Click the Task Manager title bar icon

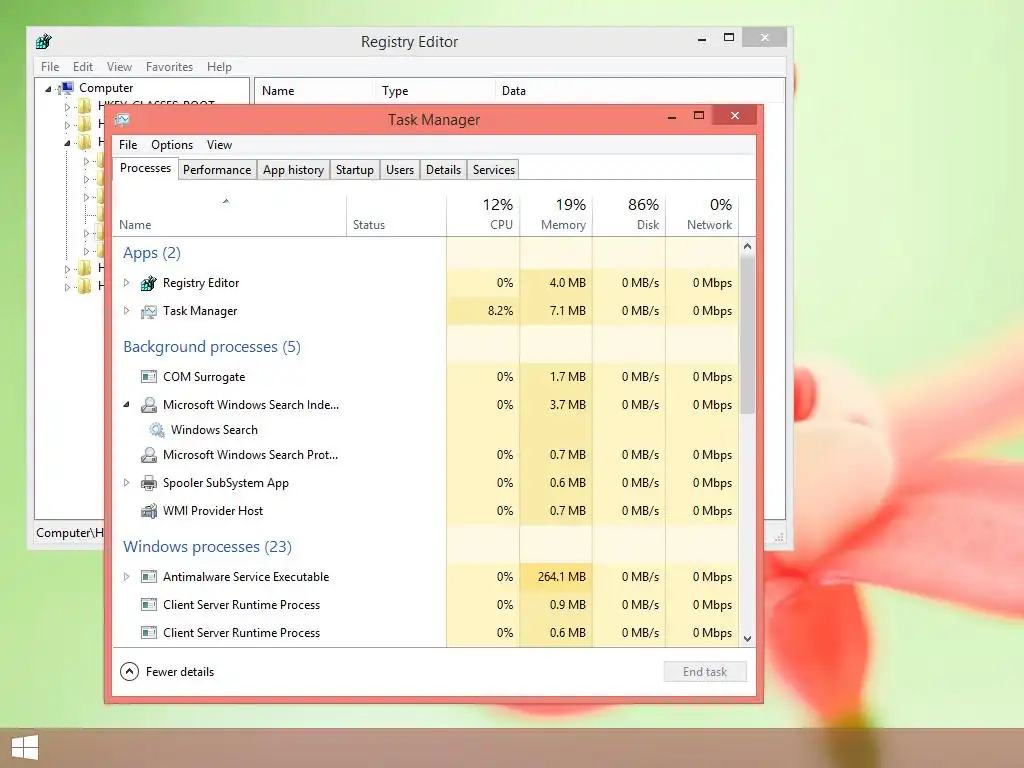click(122, 120)
